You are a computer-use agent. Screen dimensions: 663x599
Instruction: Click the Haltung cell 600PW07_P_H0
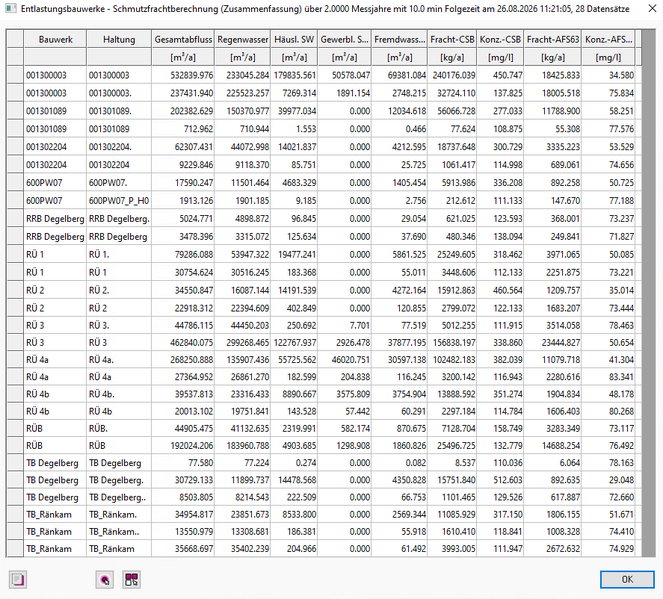click(119, 200)
